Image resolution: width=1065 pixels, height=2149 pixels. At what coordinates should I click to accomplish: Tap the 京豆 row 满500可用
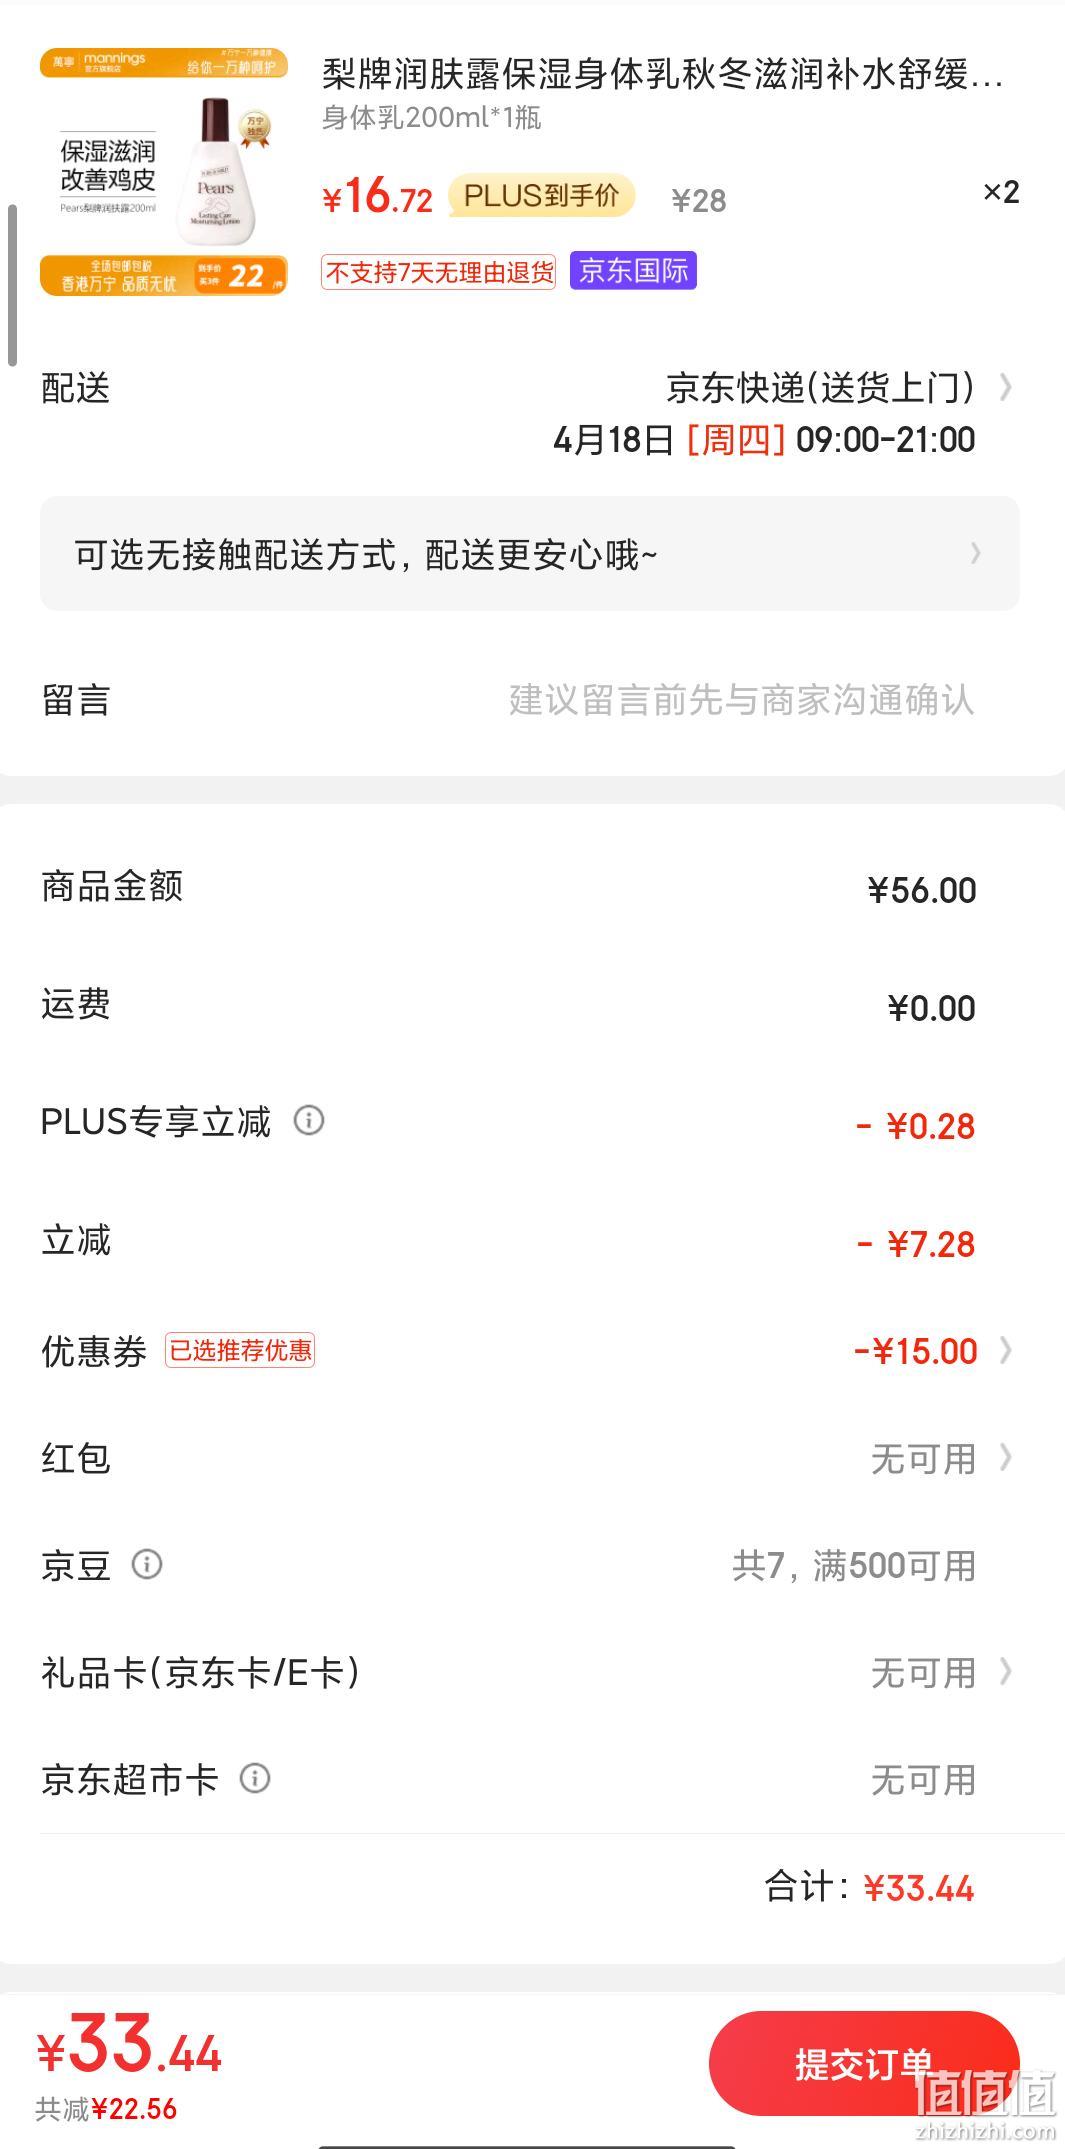coord(854,1565)
